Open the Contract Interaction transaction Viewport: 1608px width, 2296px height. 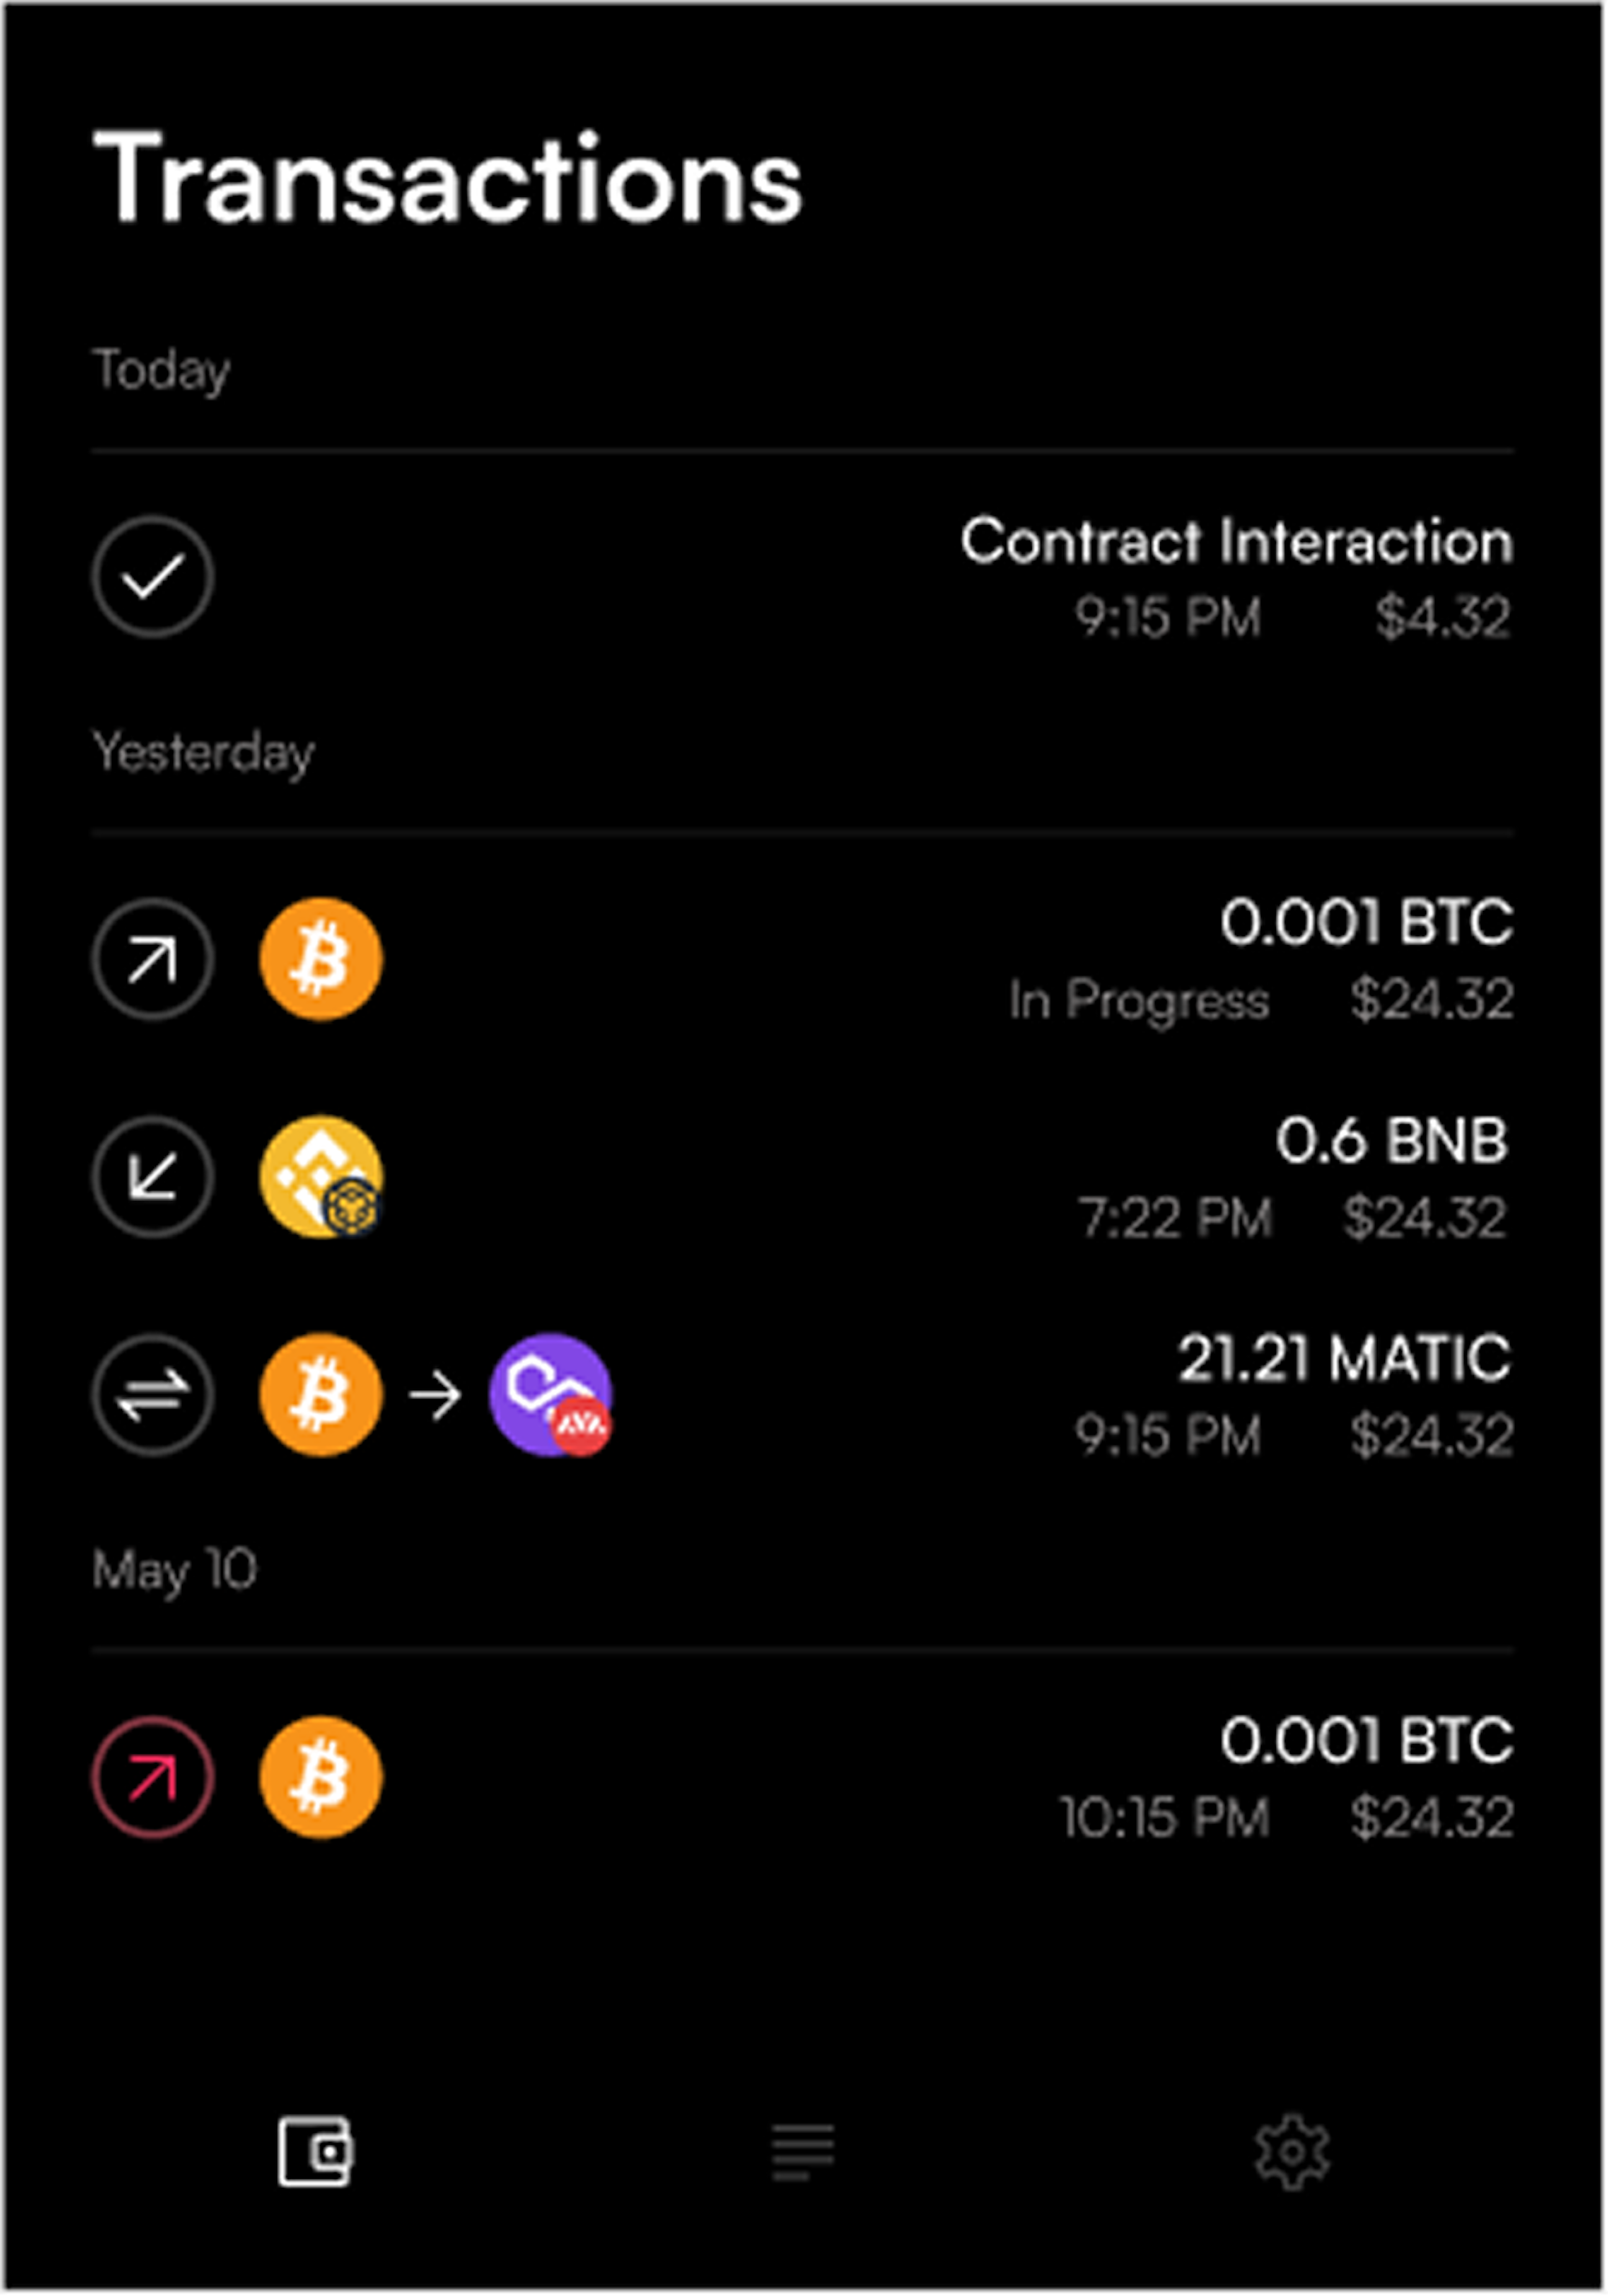[803, 577]
